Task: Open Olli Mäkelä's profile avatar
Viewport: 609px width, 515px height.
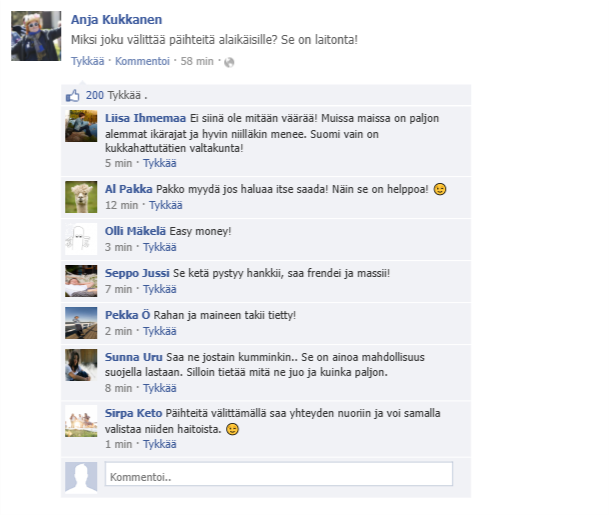Action: [81, 239]
